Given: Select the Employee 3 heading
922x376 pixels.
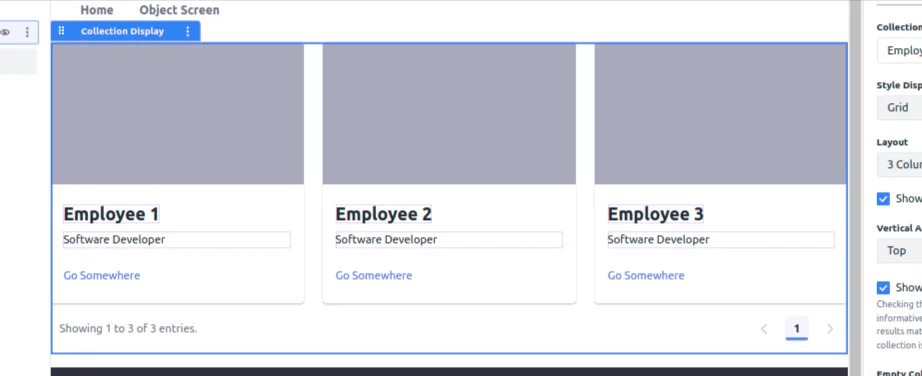Looking at the screenshot, I should [x=656, y=214].
